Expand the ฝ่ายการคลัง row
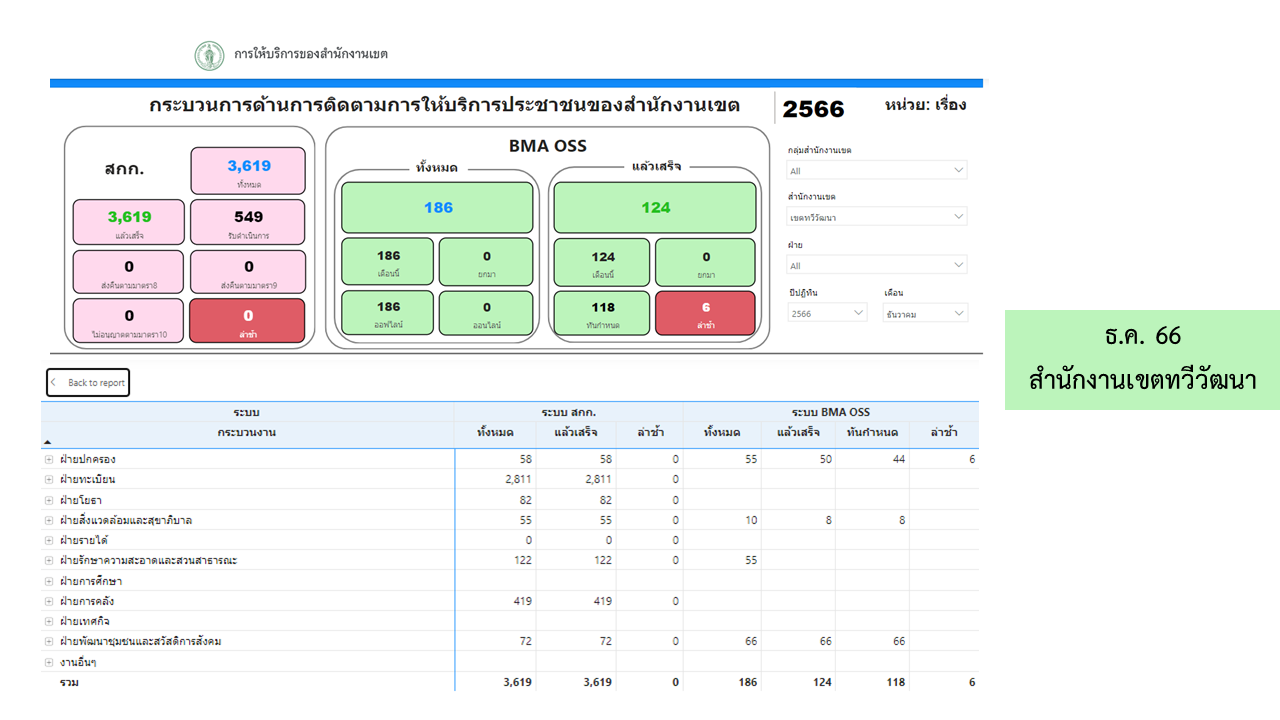This screenshot has width=1280, height=720. pos(48,601)
